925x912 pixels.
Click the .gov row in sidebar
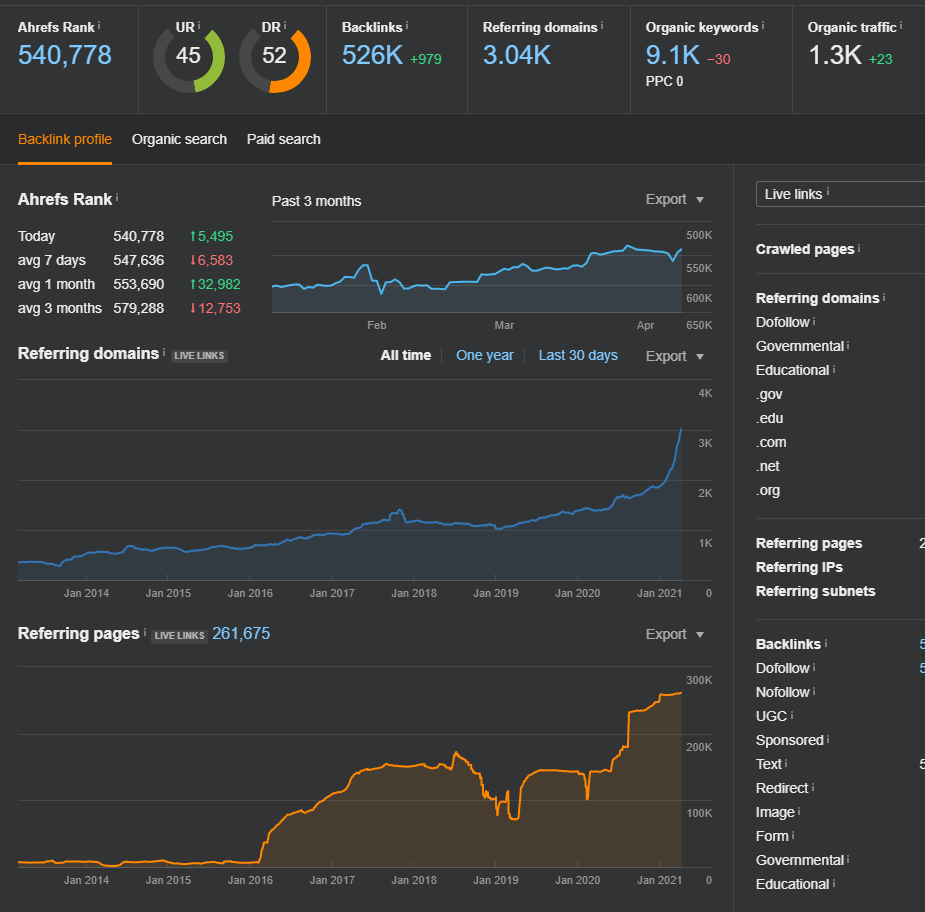pyautogui.click(x=769, y=394)
